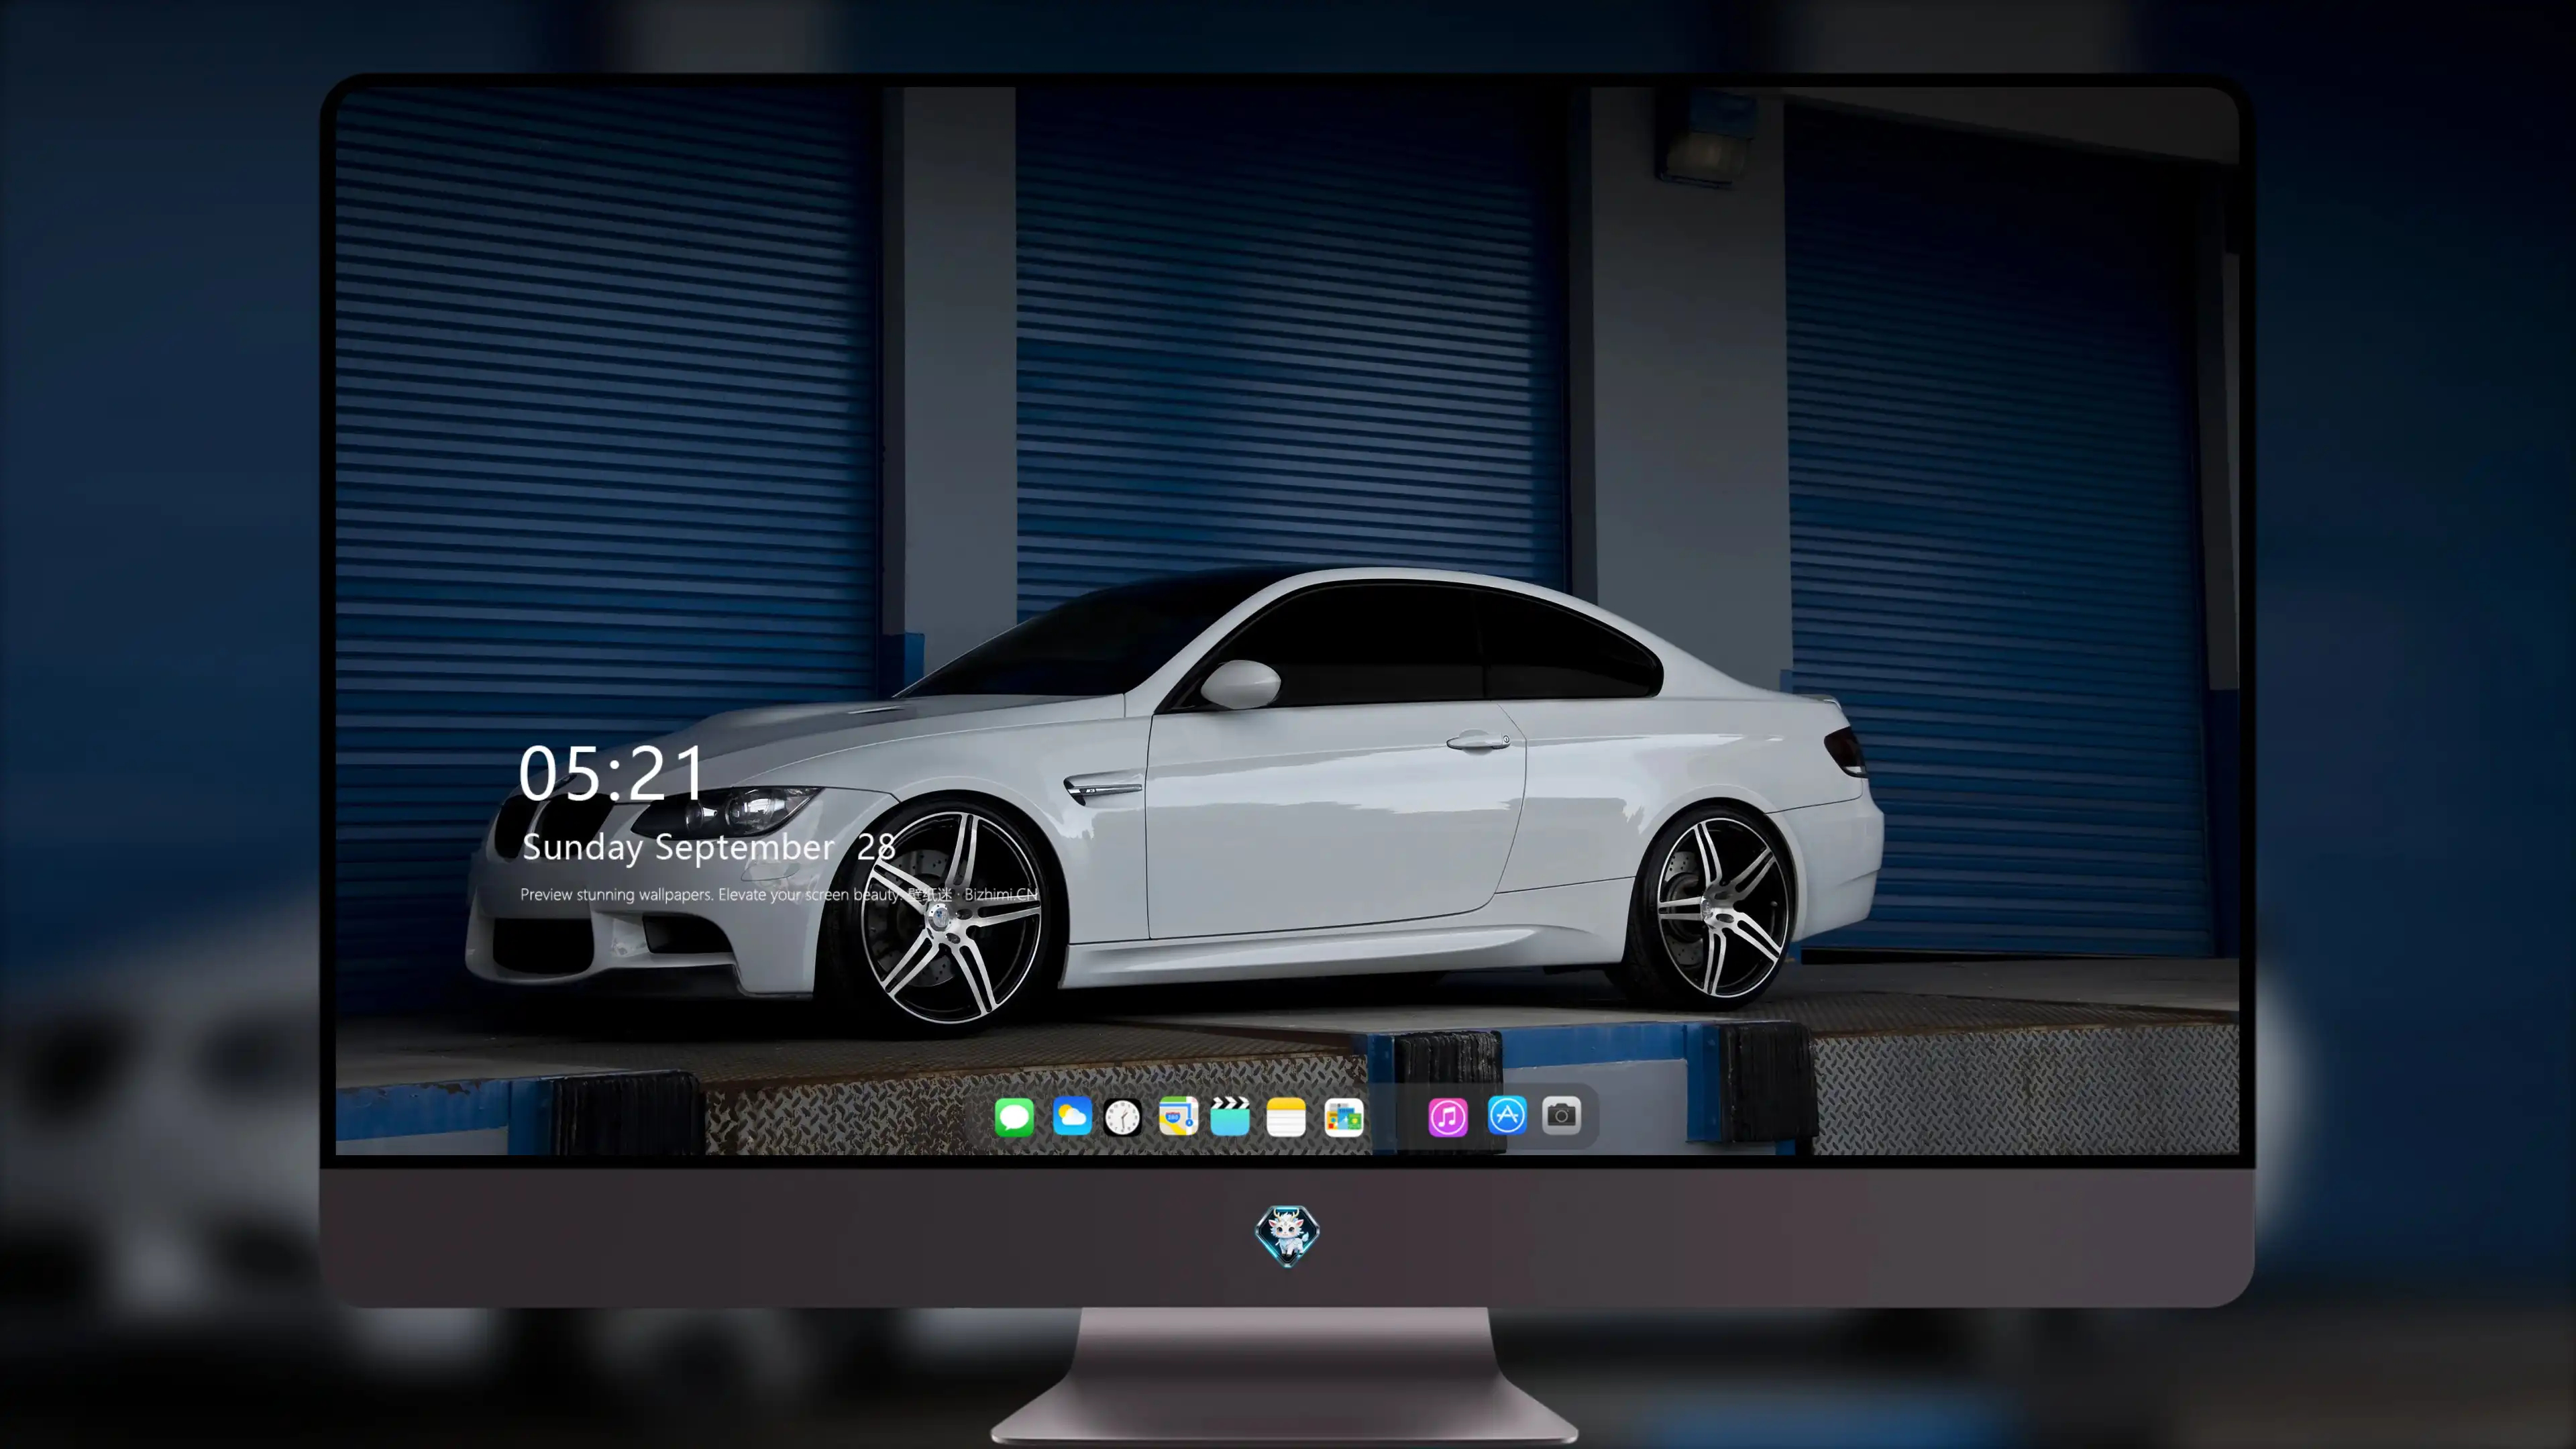Open the Clock app in the dock
2576x1449 pixels.
tap(1122, 1117)
